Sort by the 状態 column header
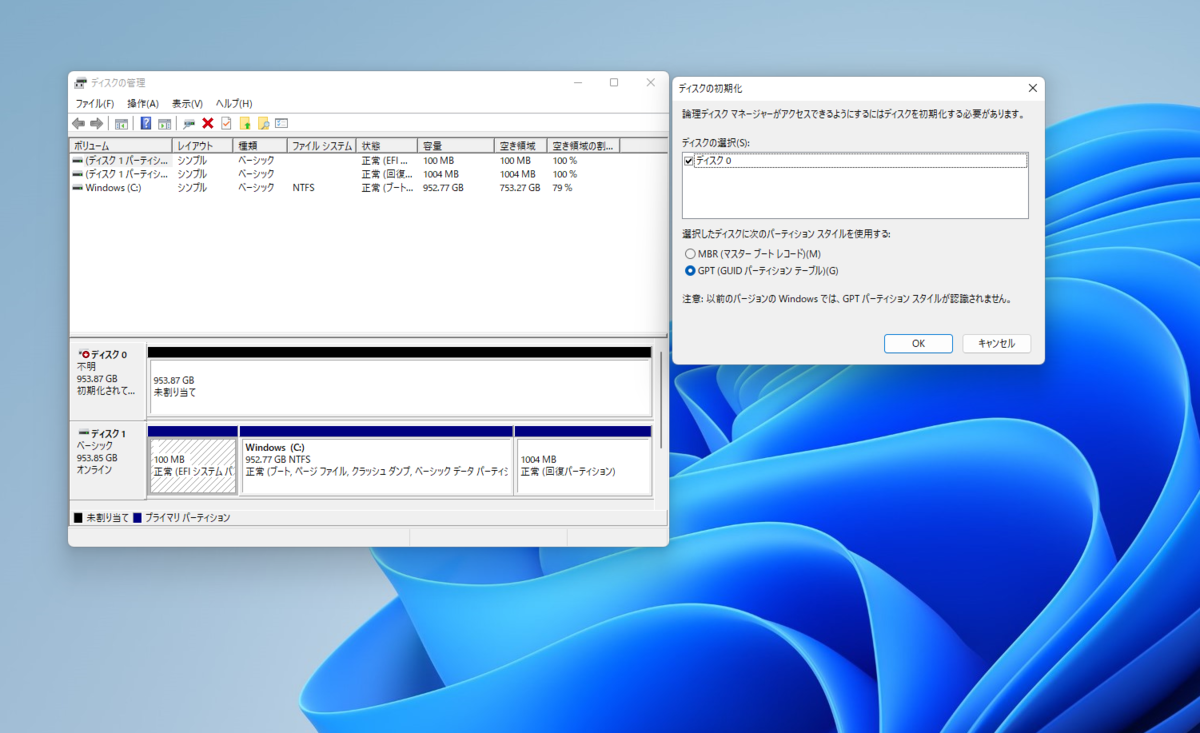The width and height of the screenshot is (1200, 733). click(388, 146)
